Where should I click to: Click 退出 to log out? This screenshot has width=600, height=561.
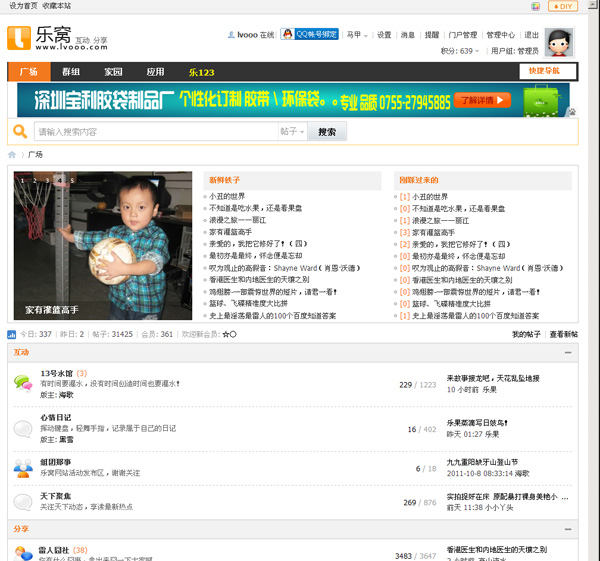click(x=532, y=35)
